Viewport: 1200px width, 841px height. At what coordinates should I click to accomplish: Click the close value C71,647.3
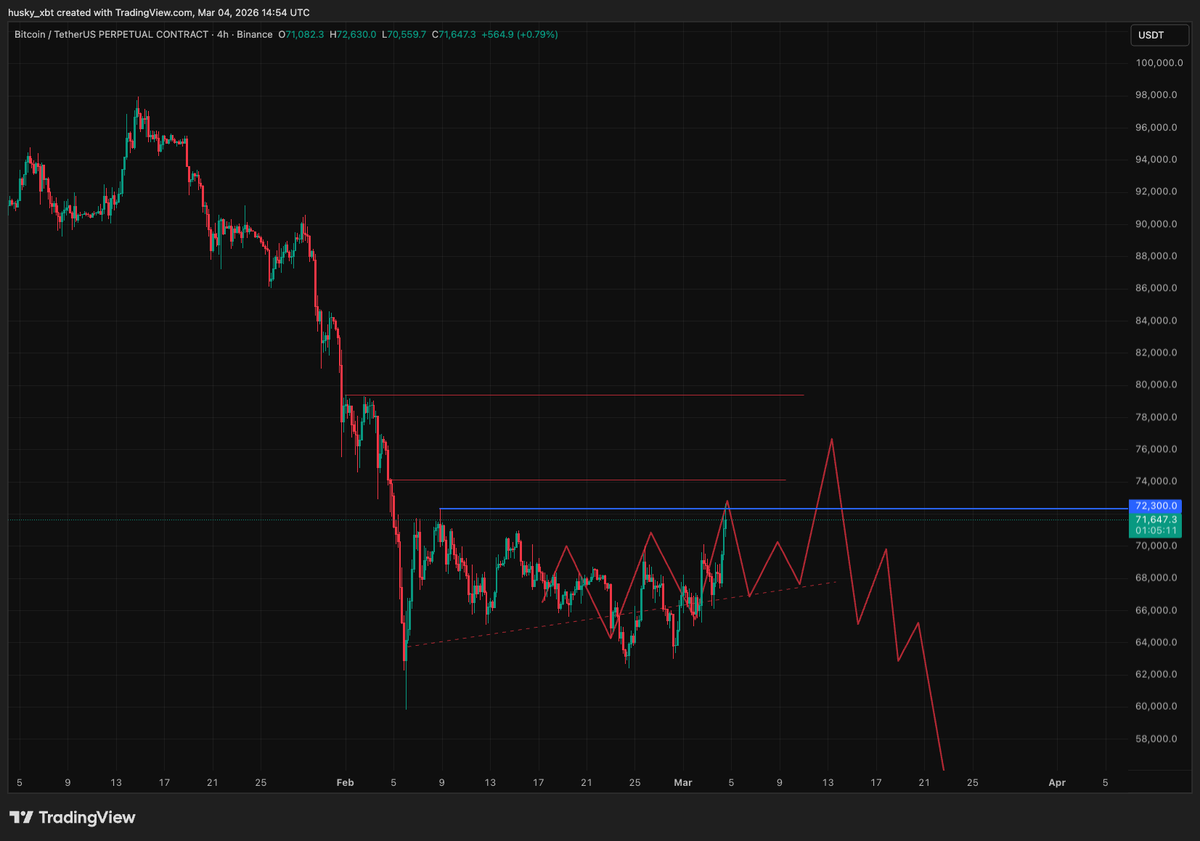(x=452, y=34)
